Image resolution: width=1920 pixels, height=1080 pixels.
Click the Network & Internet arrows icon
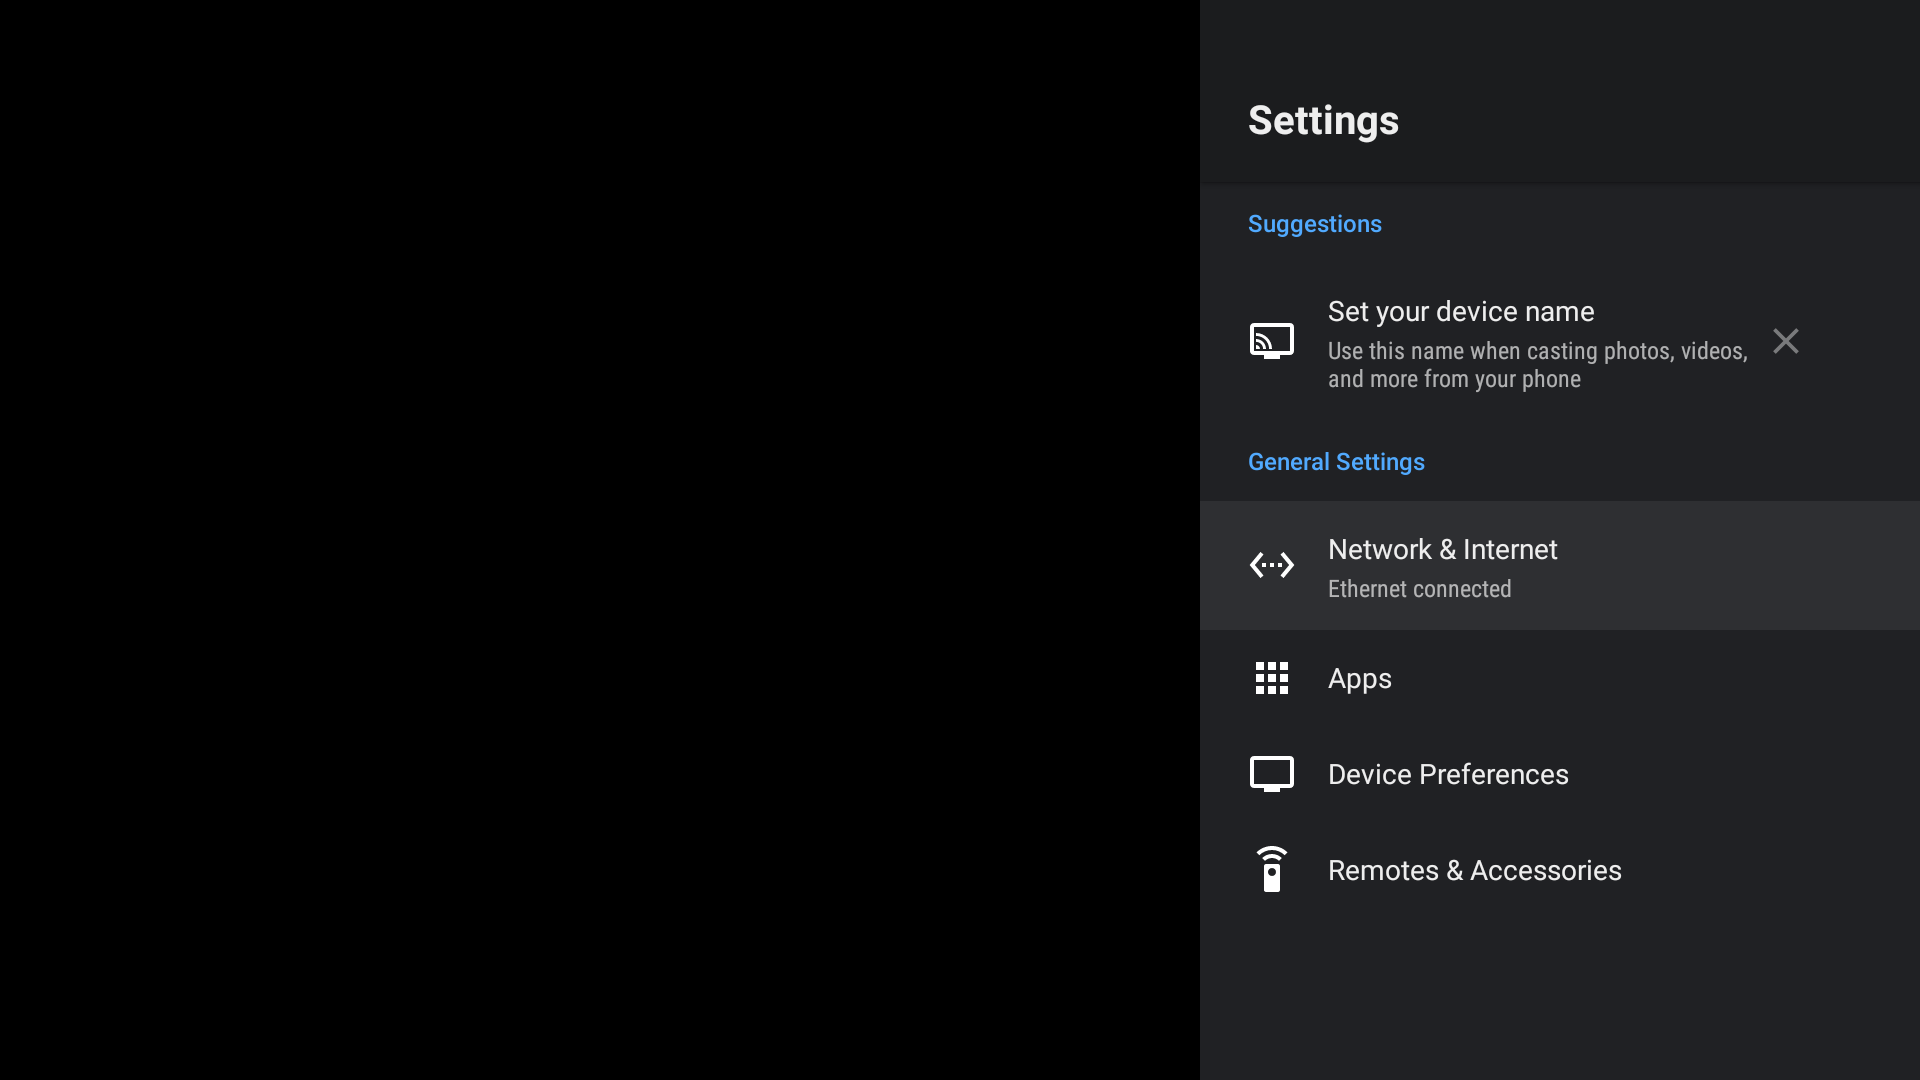tap(1271, 565)
